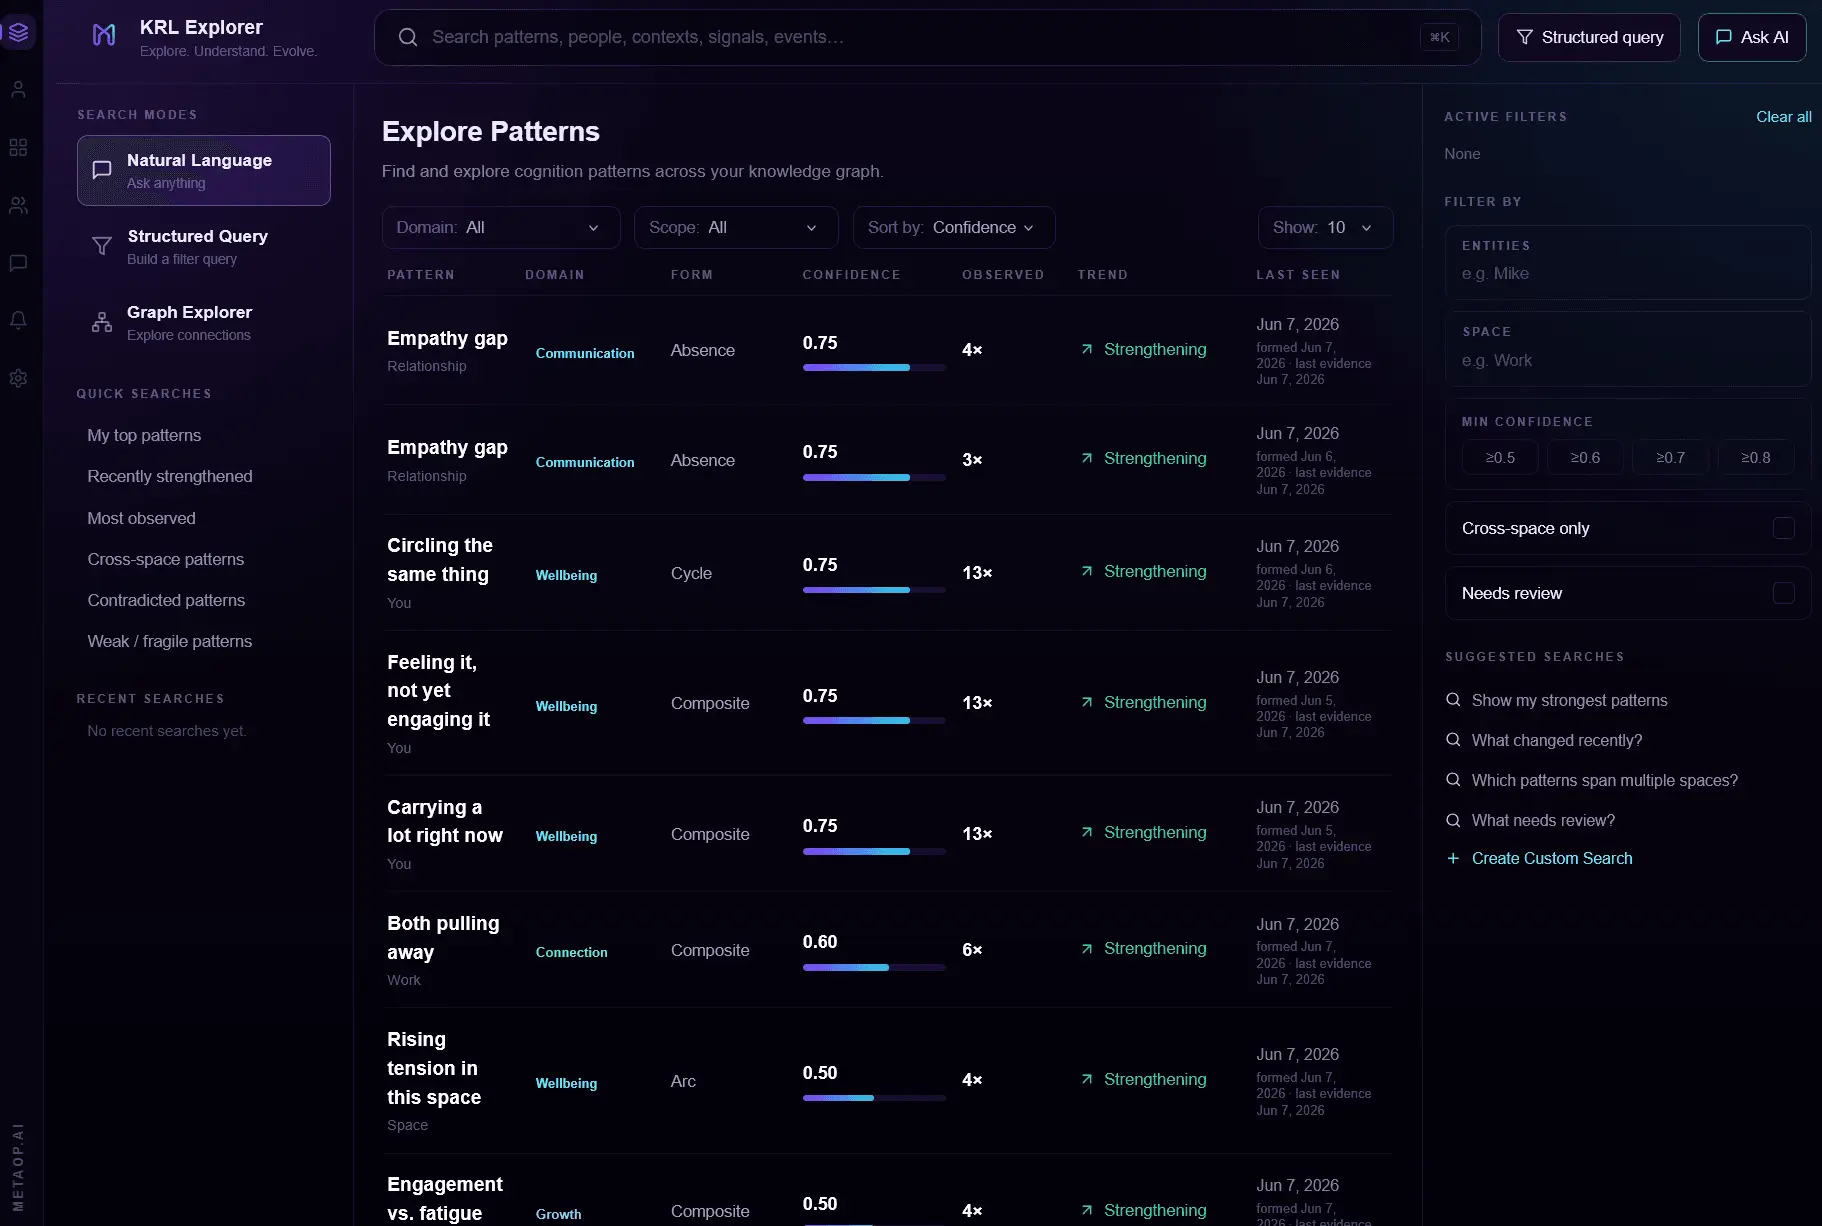Select Show my strongest patterns suggestion
Screen dimensions: 1822x1226
click(x=1570, y=700)
